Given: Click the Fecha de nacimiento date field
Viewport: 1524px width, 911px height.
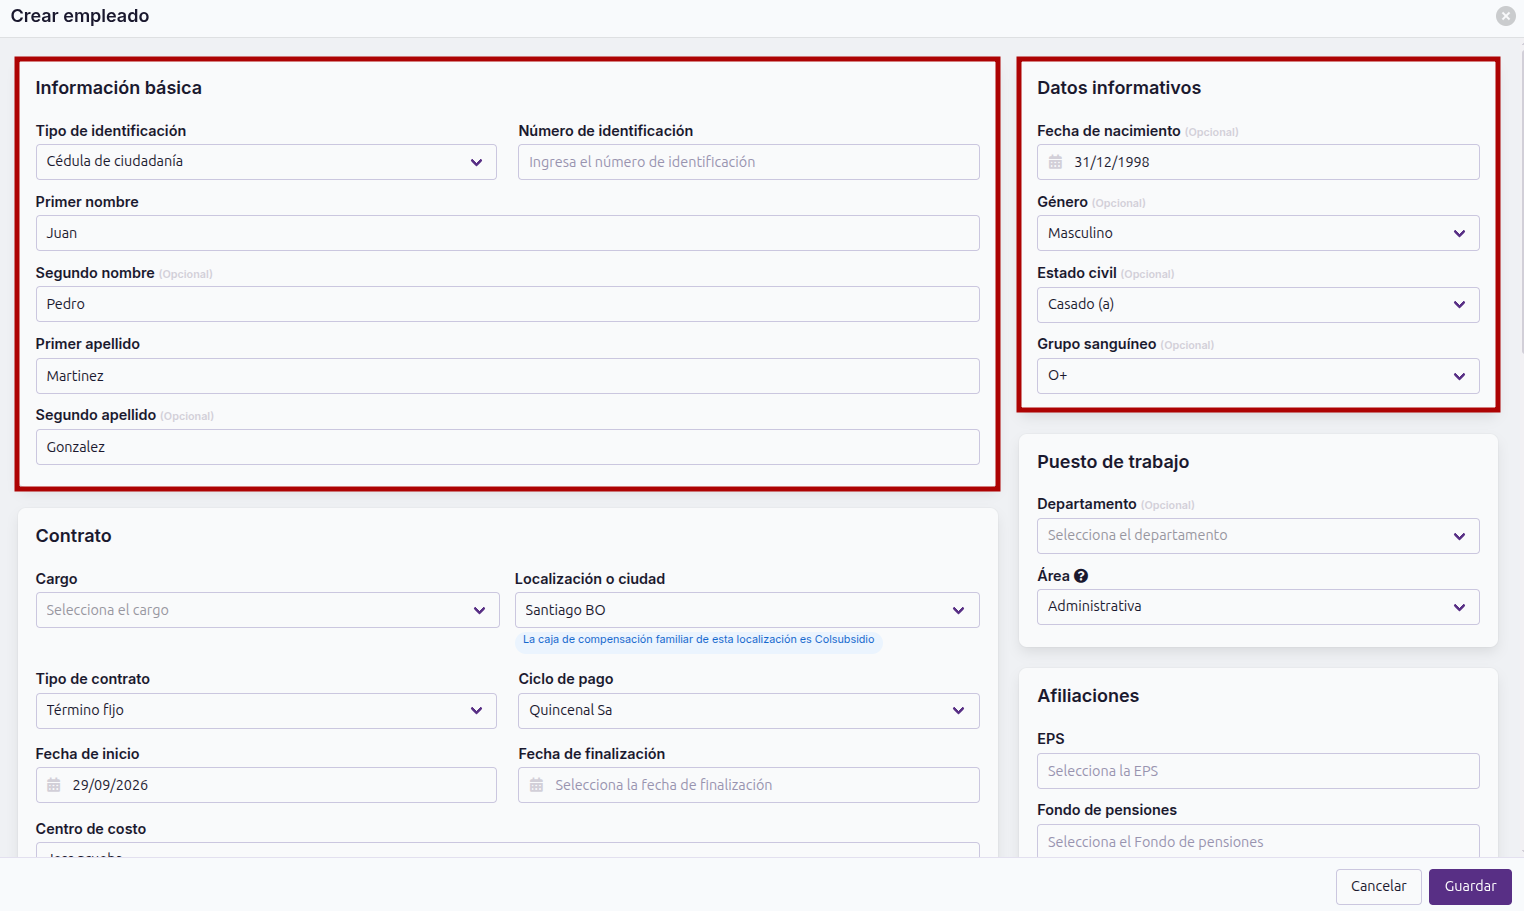Looking at the screenshot, I should click(x=1258, y=162).
